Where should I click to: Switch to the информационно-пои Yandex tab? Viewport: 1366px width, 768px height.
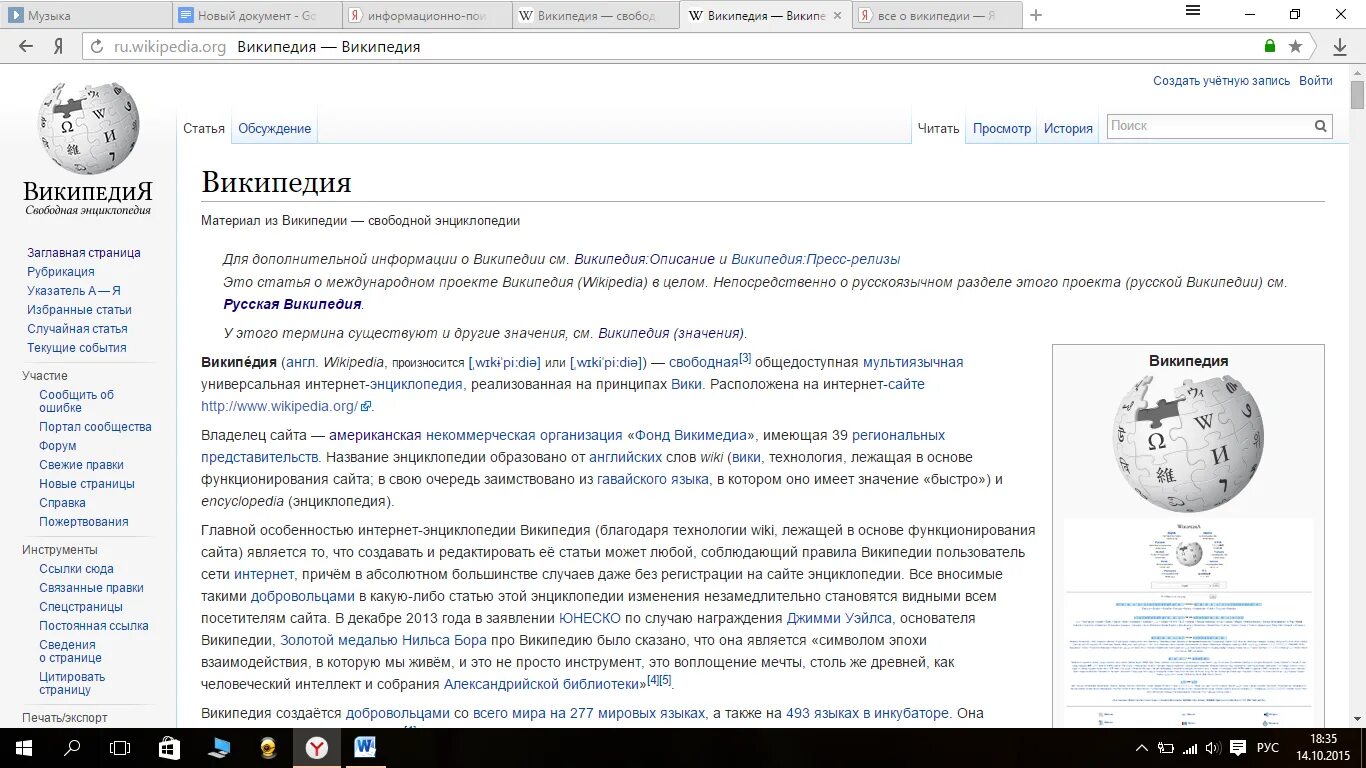pyautogui.click(x=426, y=15)
